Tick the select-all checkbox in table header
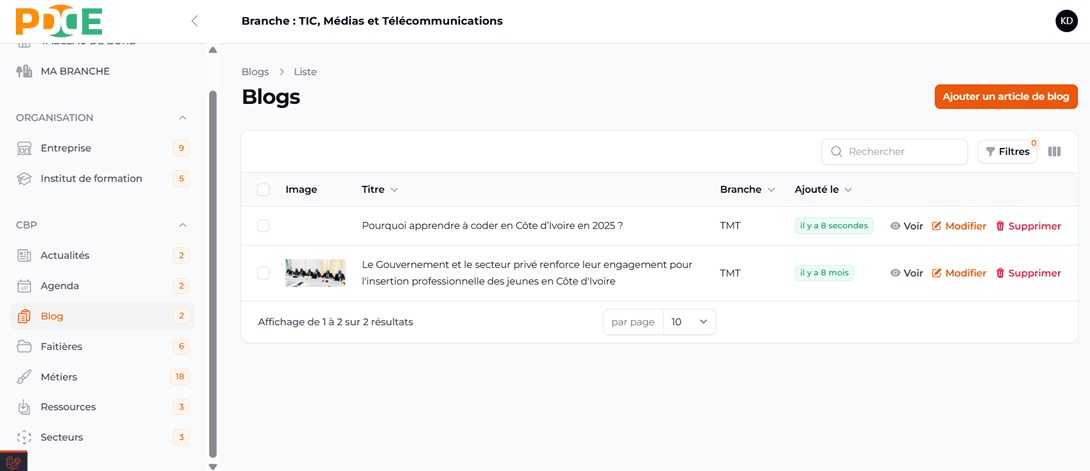The image size is (1090, 471). click(263, 190)
